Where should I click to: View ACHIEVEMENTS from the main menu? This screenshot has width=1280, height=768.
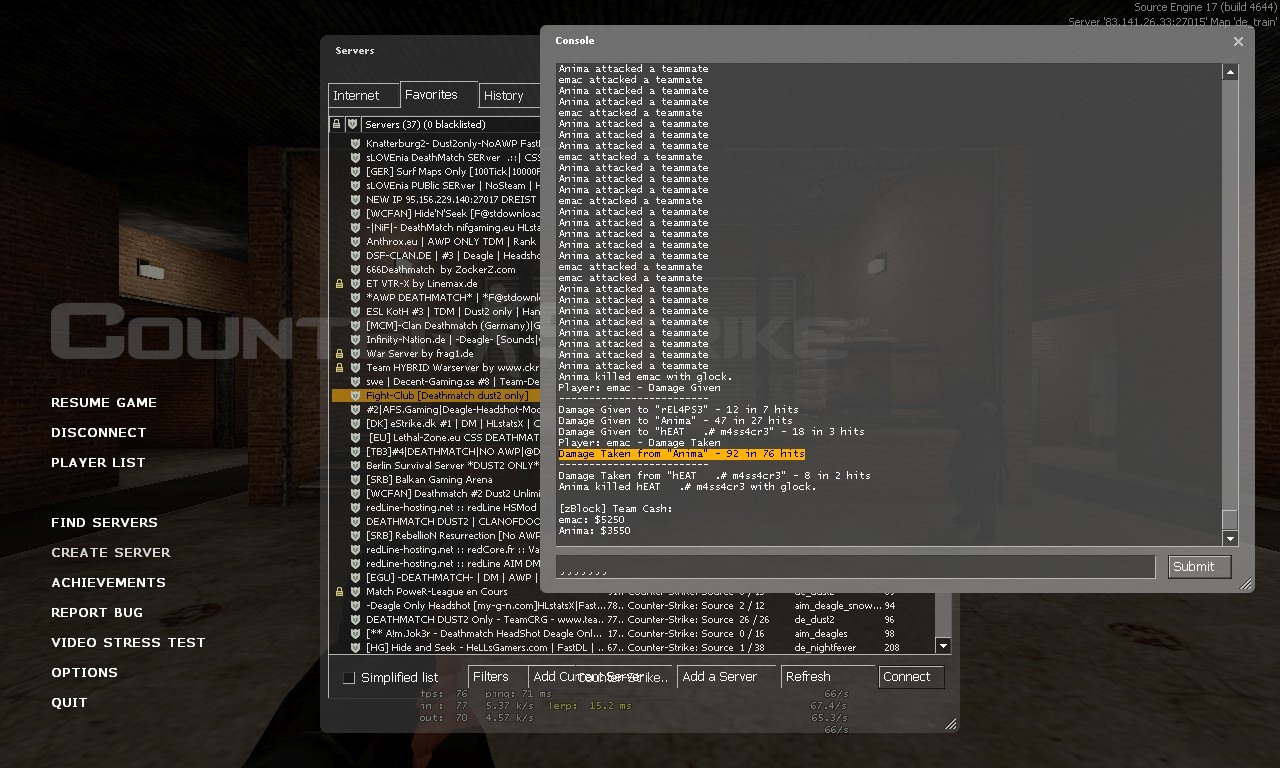tap(109, 583)
